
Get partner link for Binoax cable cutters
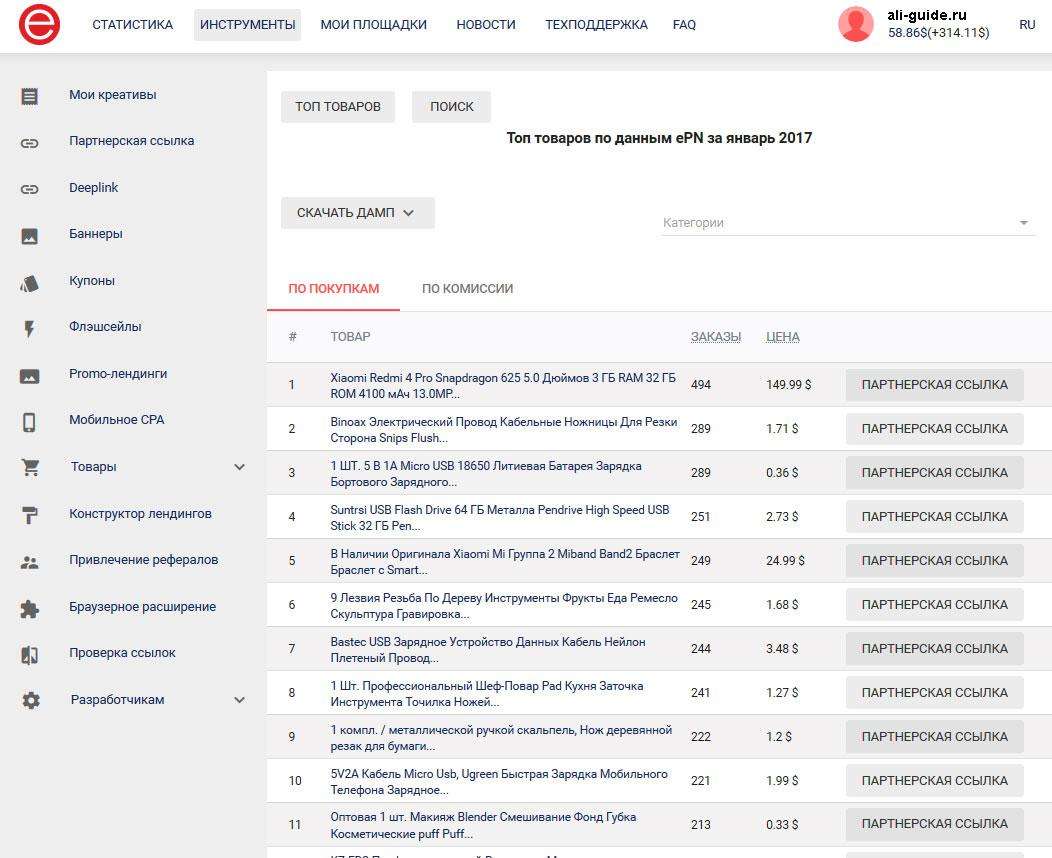pyautogui.click(x=935, y=429)
